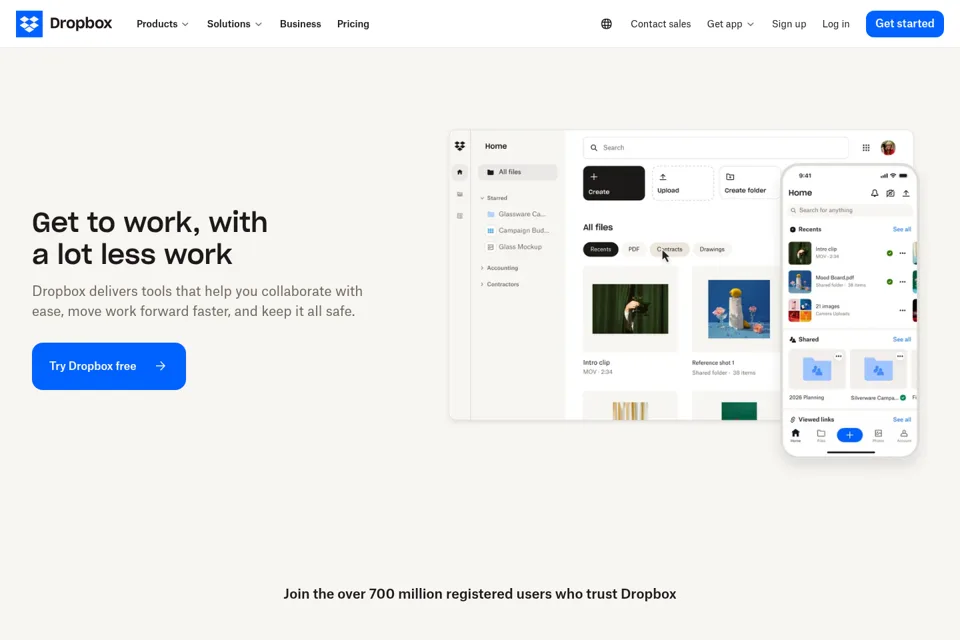Screen dimensions: 960x640
Task: Click the Log in link
Action: (836, 24)
